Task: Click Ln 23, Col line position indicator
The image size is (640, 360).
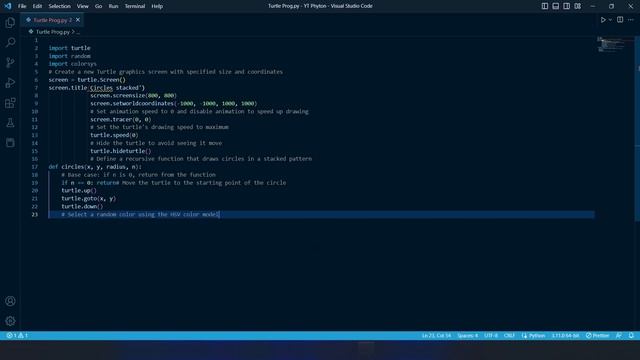Action: [436, 336]
